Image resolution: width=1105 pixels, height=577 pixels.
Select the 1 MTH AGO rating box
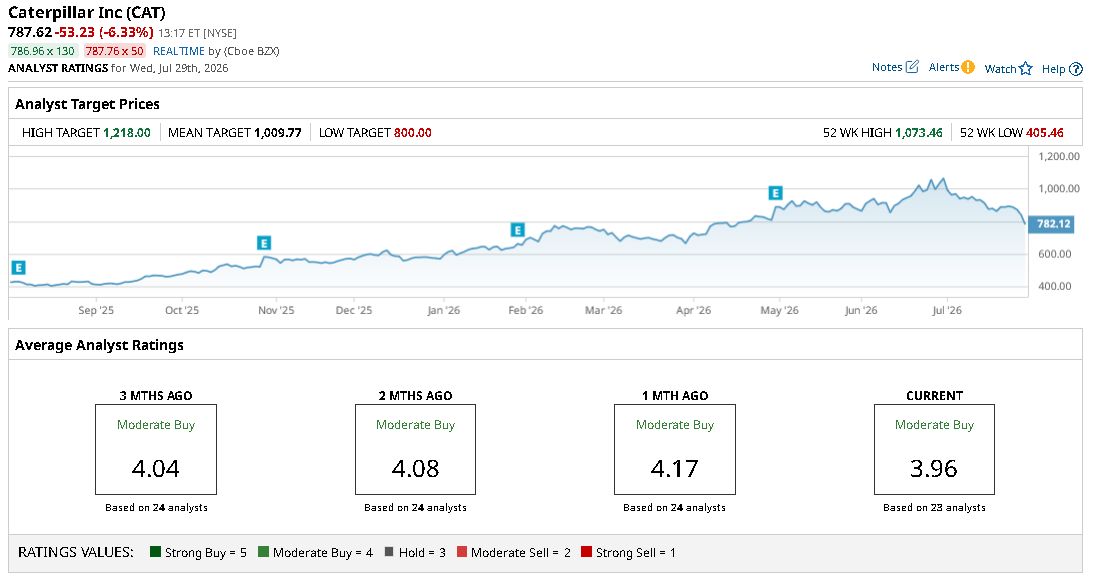click(674, 449)
